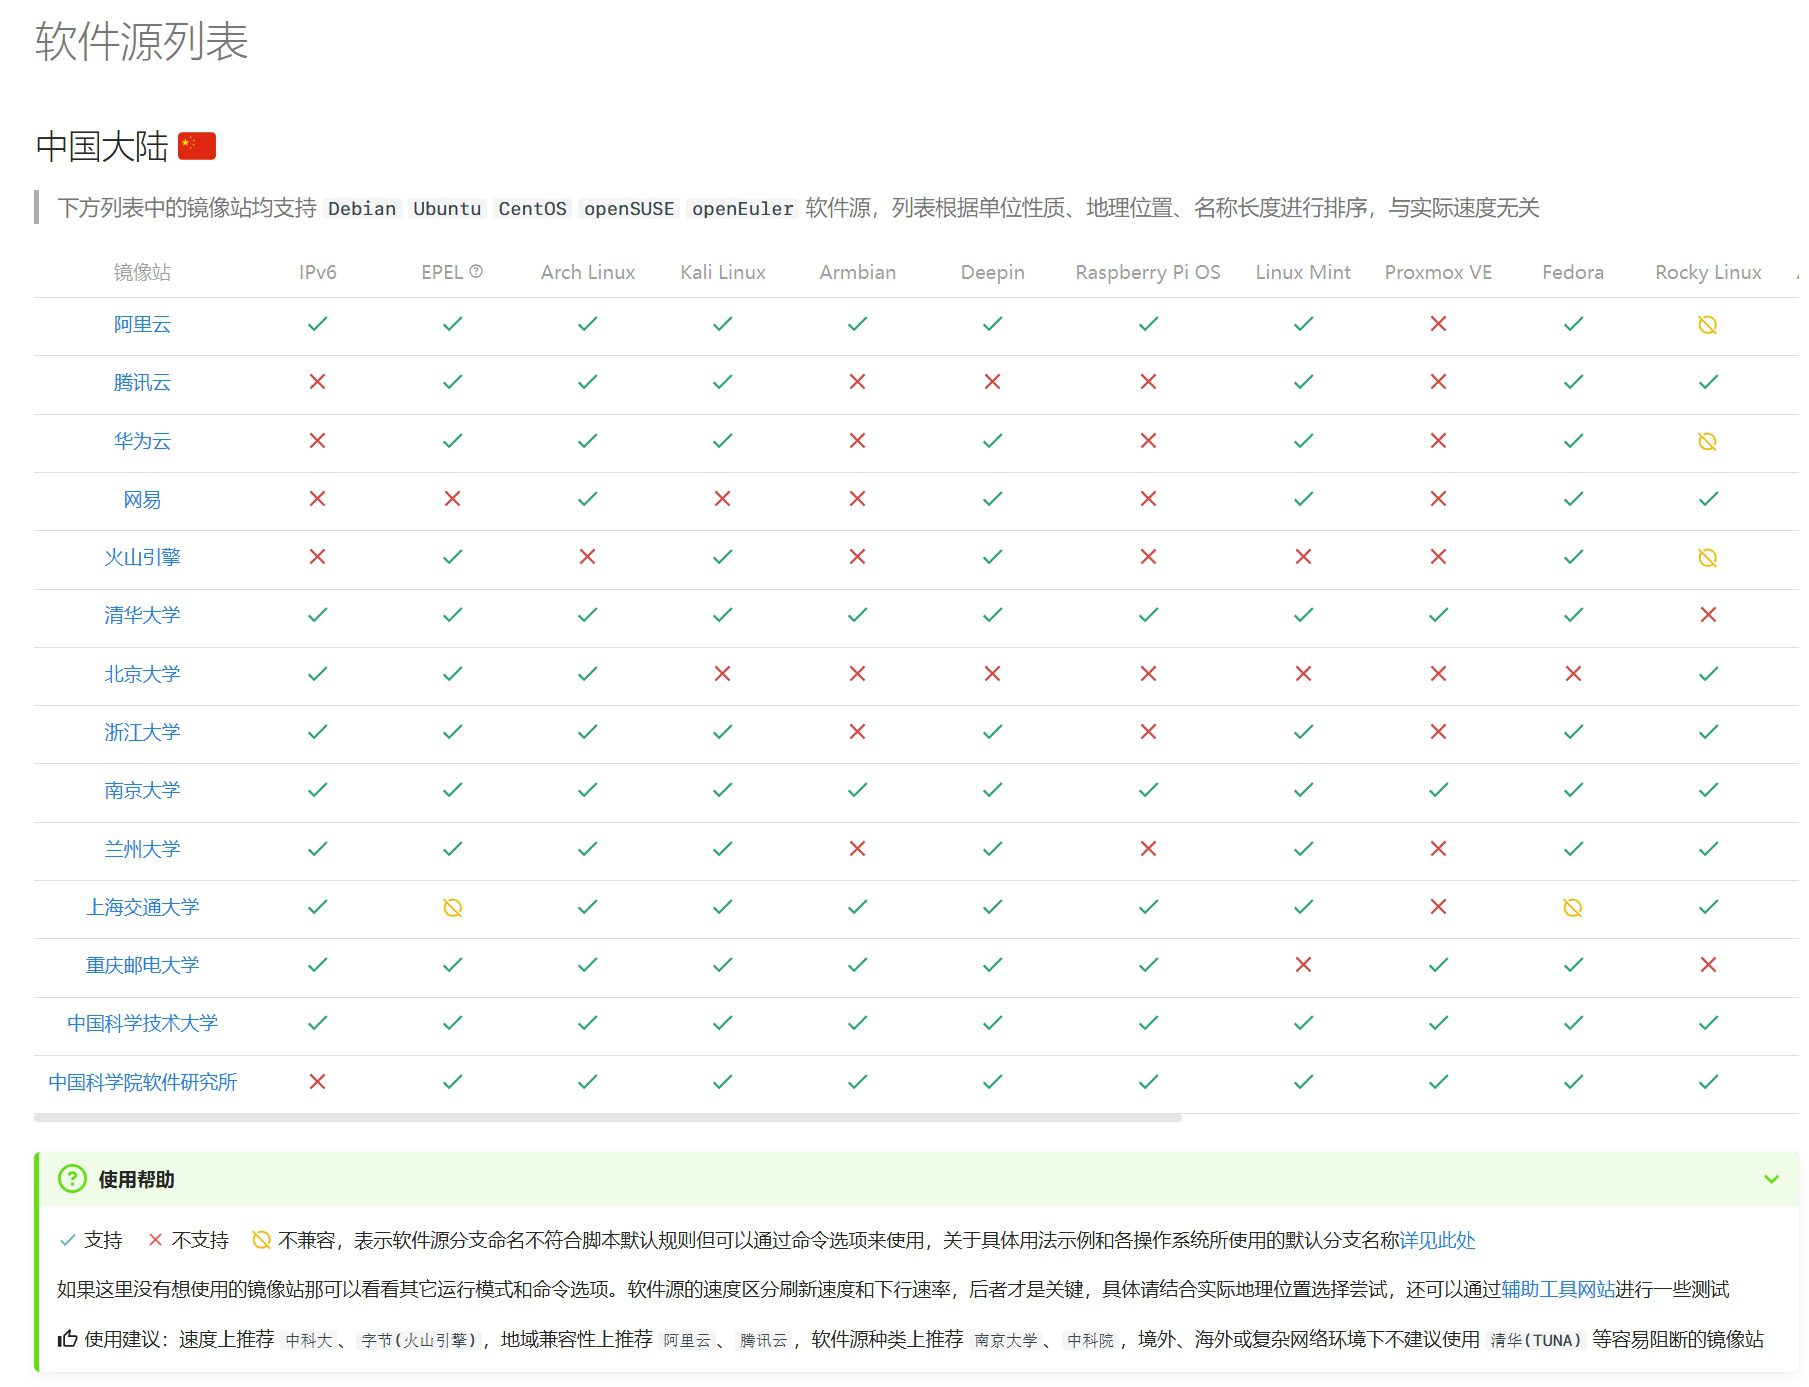The width and height of the screenshot is (1809, 1387).
Task: Click the openSUSE code tag
Action: 629,208
